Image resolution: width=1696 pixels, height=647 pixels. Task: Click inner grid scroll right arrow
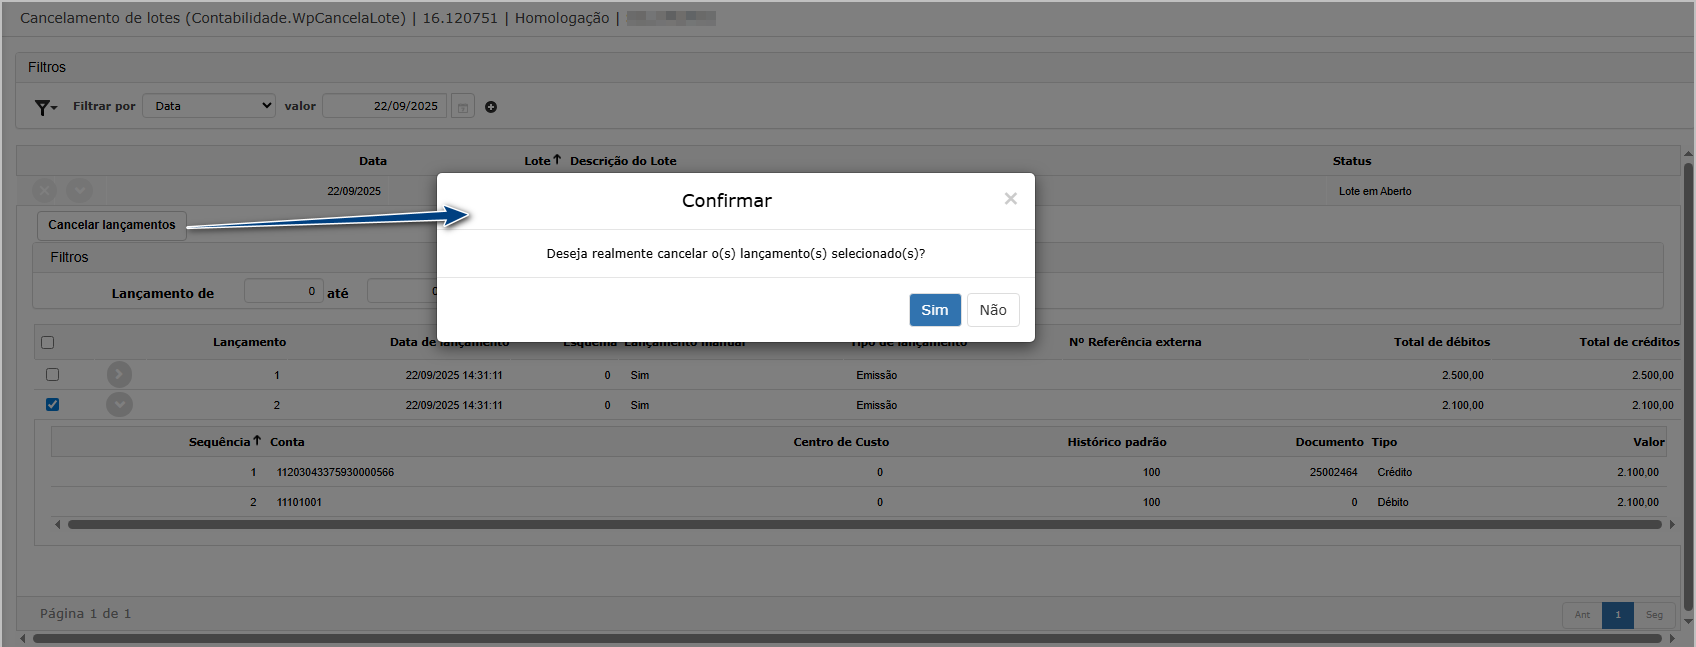[x=1671, y=524]
